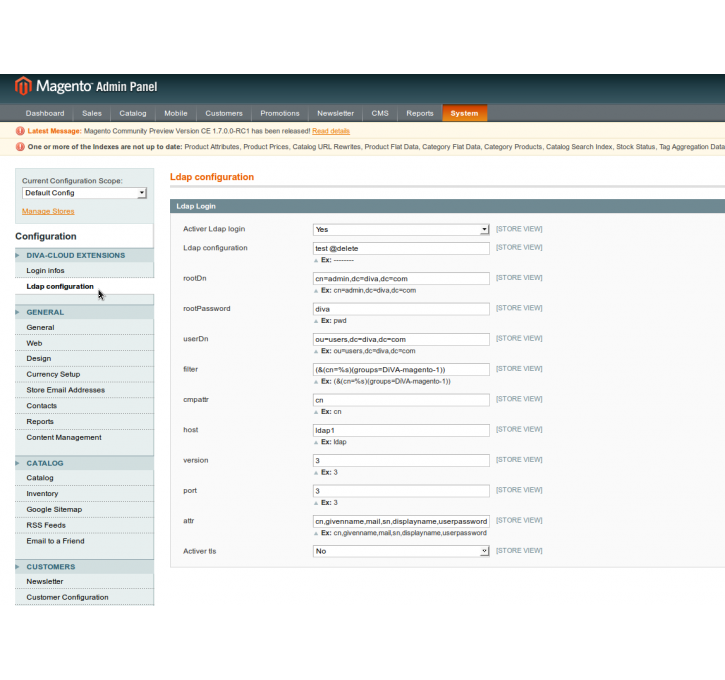Click the attr input field

(x=401, y=521)
